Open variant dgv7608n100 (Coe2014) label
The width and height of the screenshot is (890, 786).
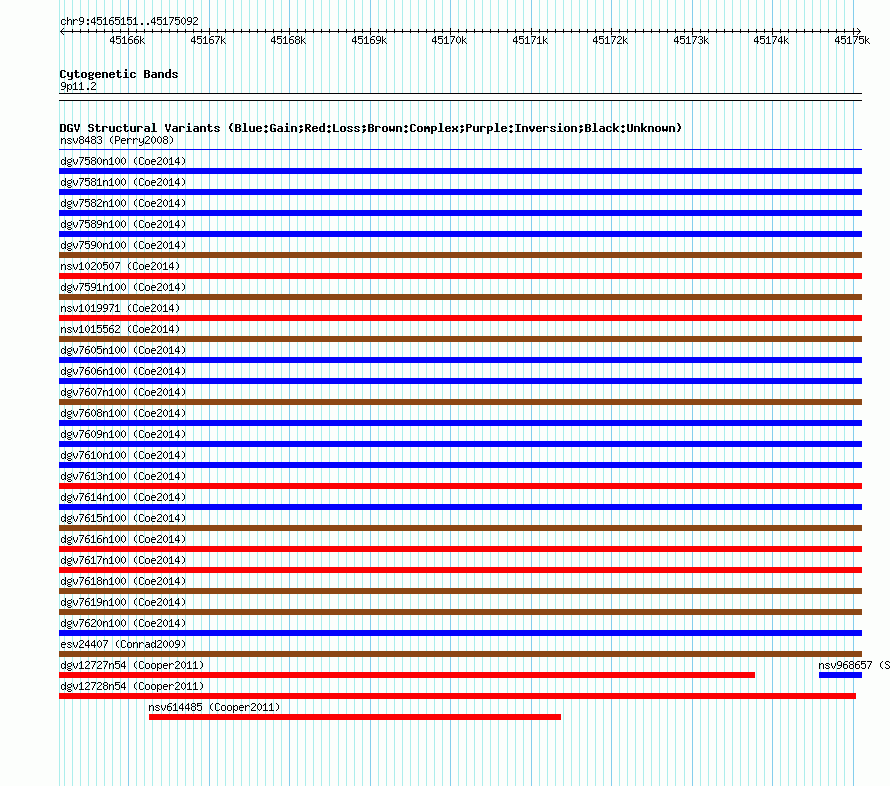(x=123, y=413)
